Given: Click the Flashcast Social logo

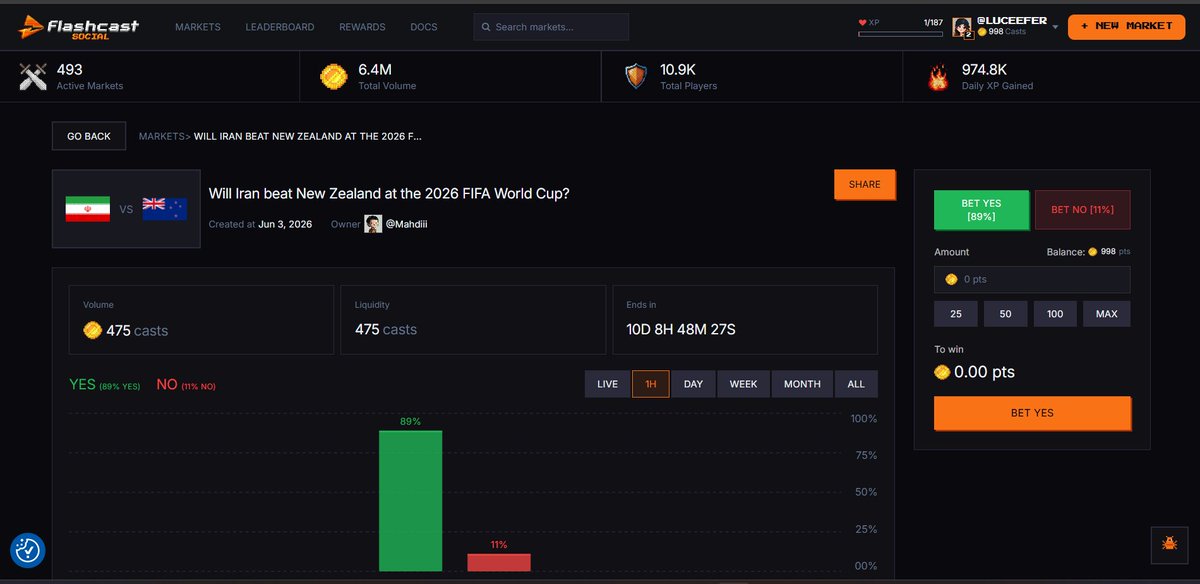Looking at the screenshot, I should click(x=79, y=27).
